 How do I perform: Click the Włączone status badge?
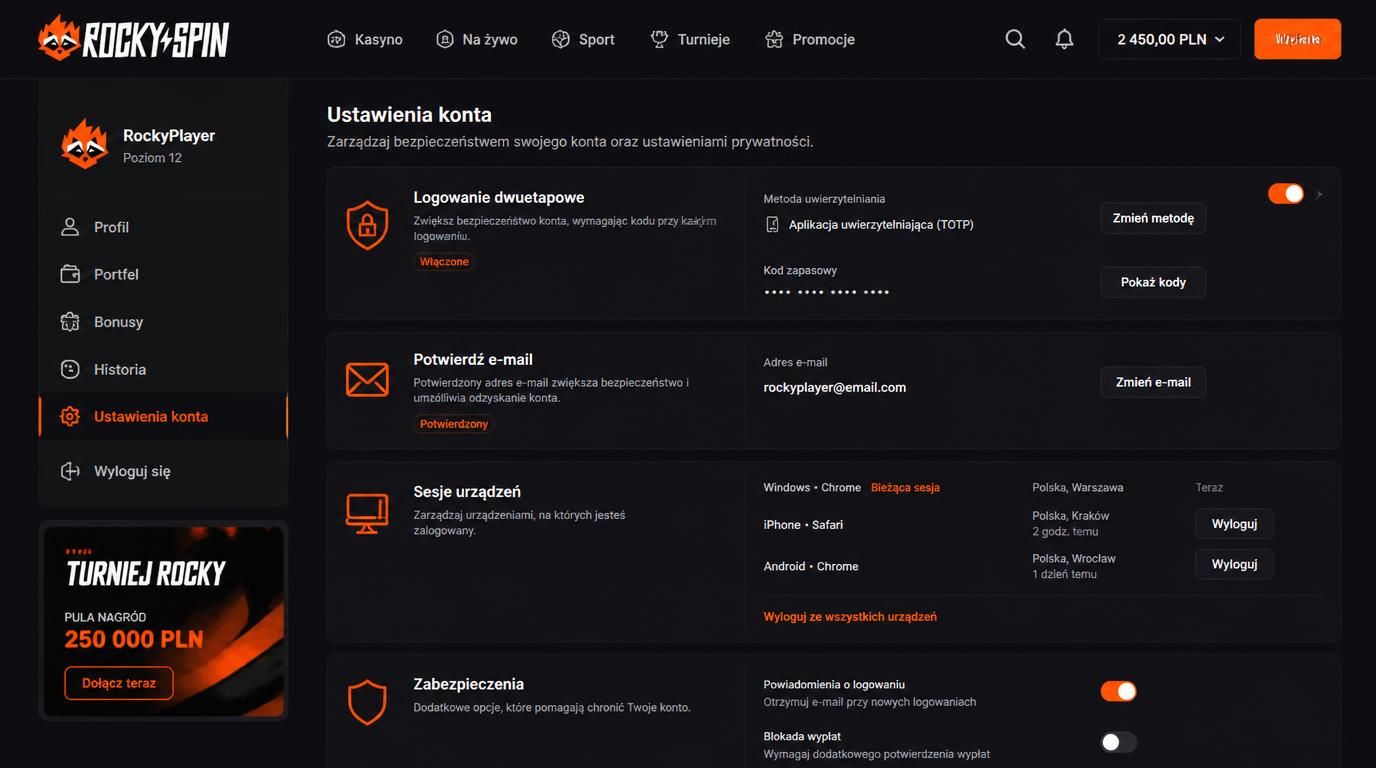pos(444,261)
